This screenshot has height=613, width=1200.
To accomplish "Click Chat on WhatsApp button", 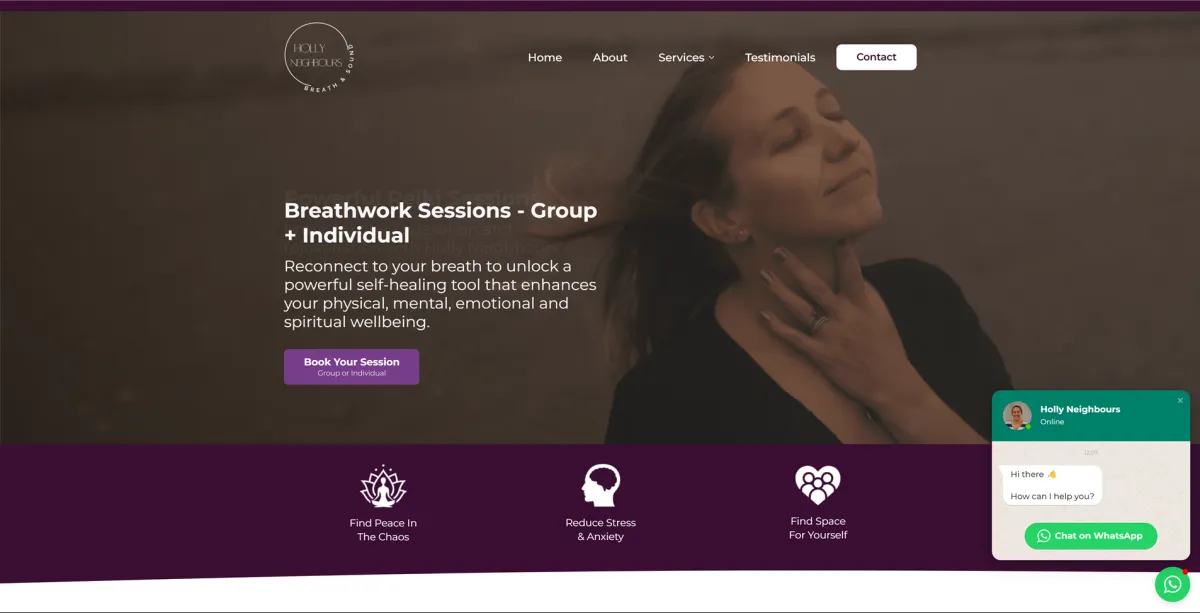I will (1090, 536).
